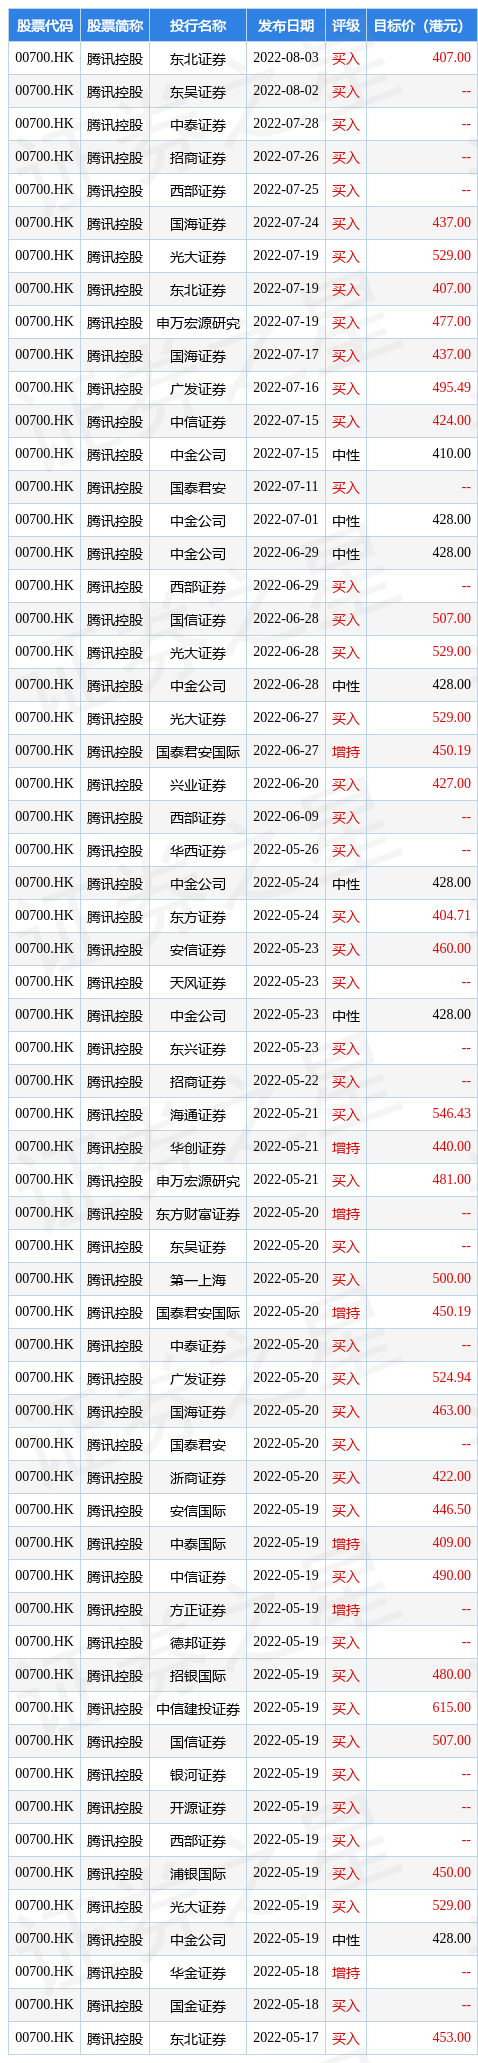
Task: Click 东北证券 dated 2022-08-03
Action: 198,58
